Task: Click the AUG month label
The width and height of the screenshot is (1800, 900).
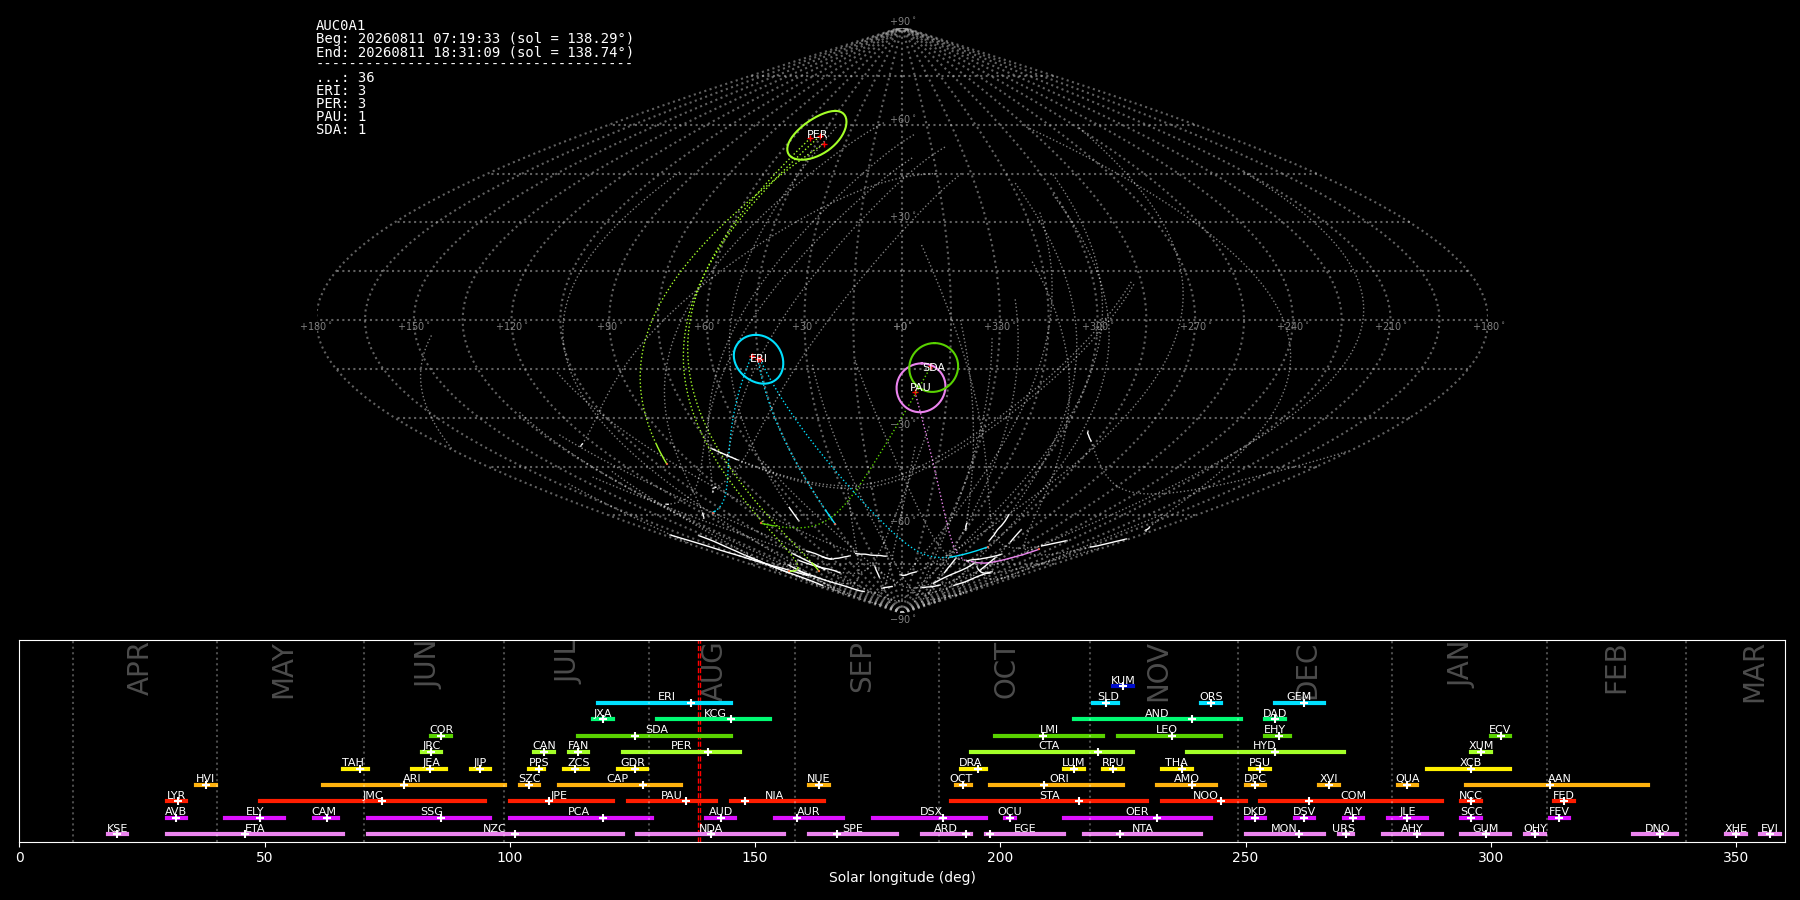Action: [712, 670]
